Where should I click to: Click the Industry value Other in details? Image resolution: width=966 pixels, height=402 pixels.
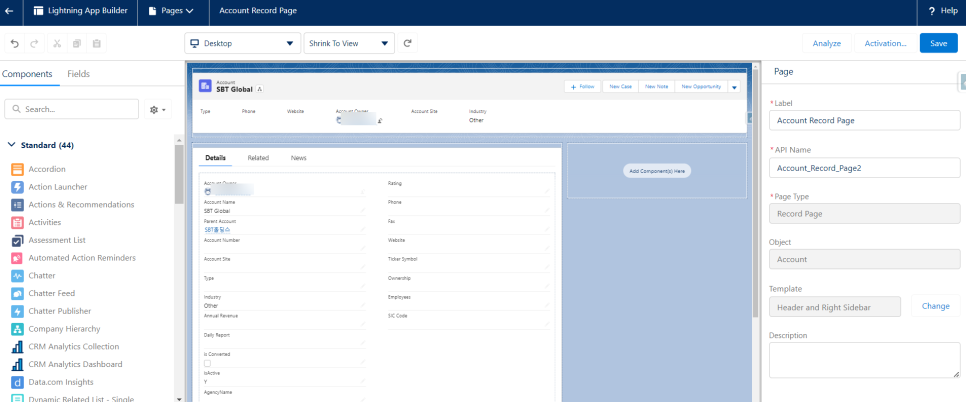[x=211, y=305]
